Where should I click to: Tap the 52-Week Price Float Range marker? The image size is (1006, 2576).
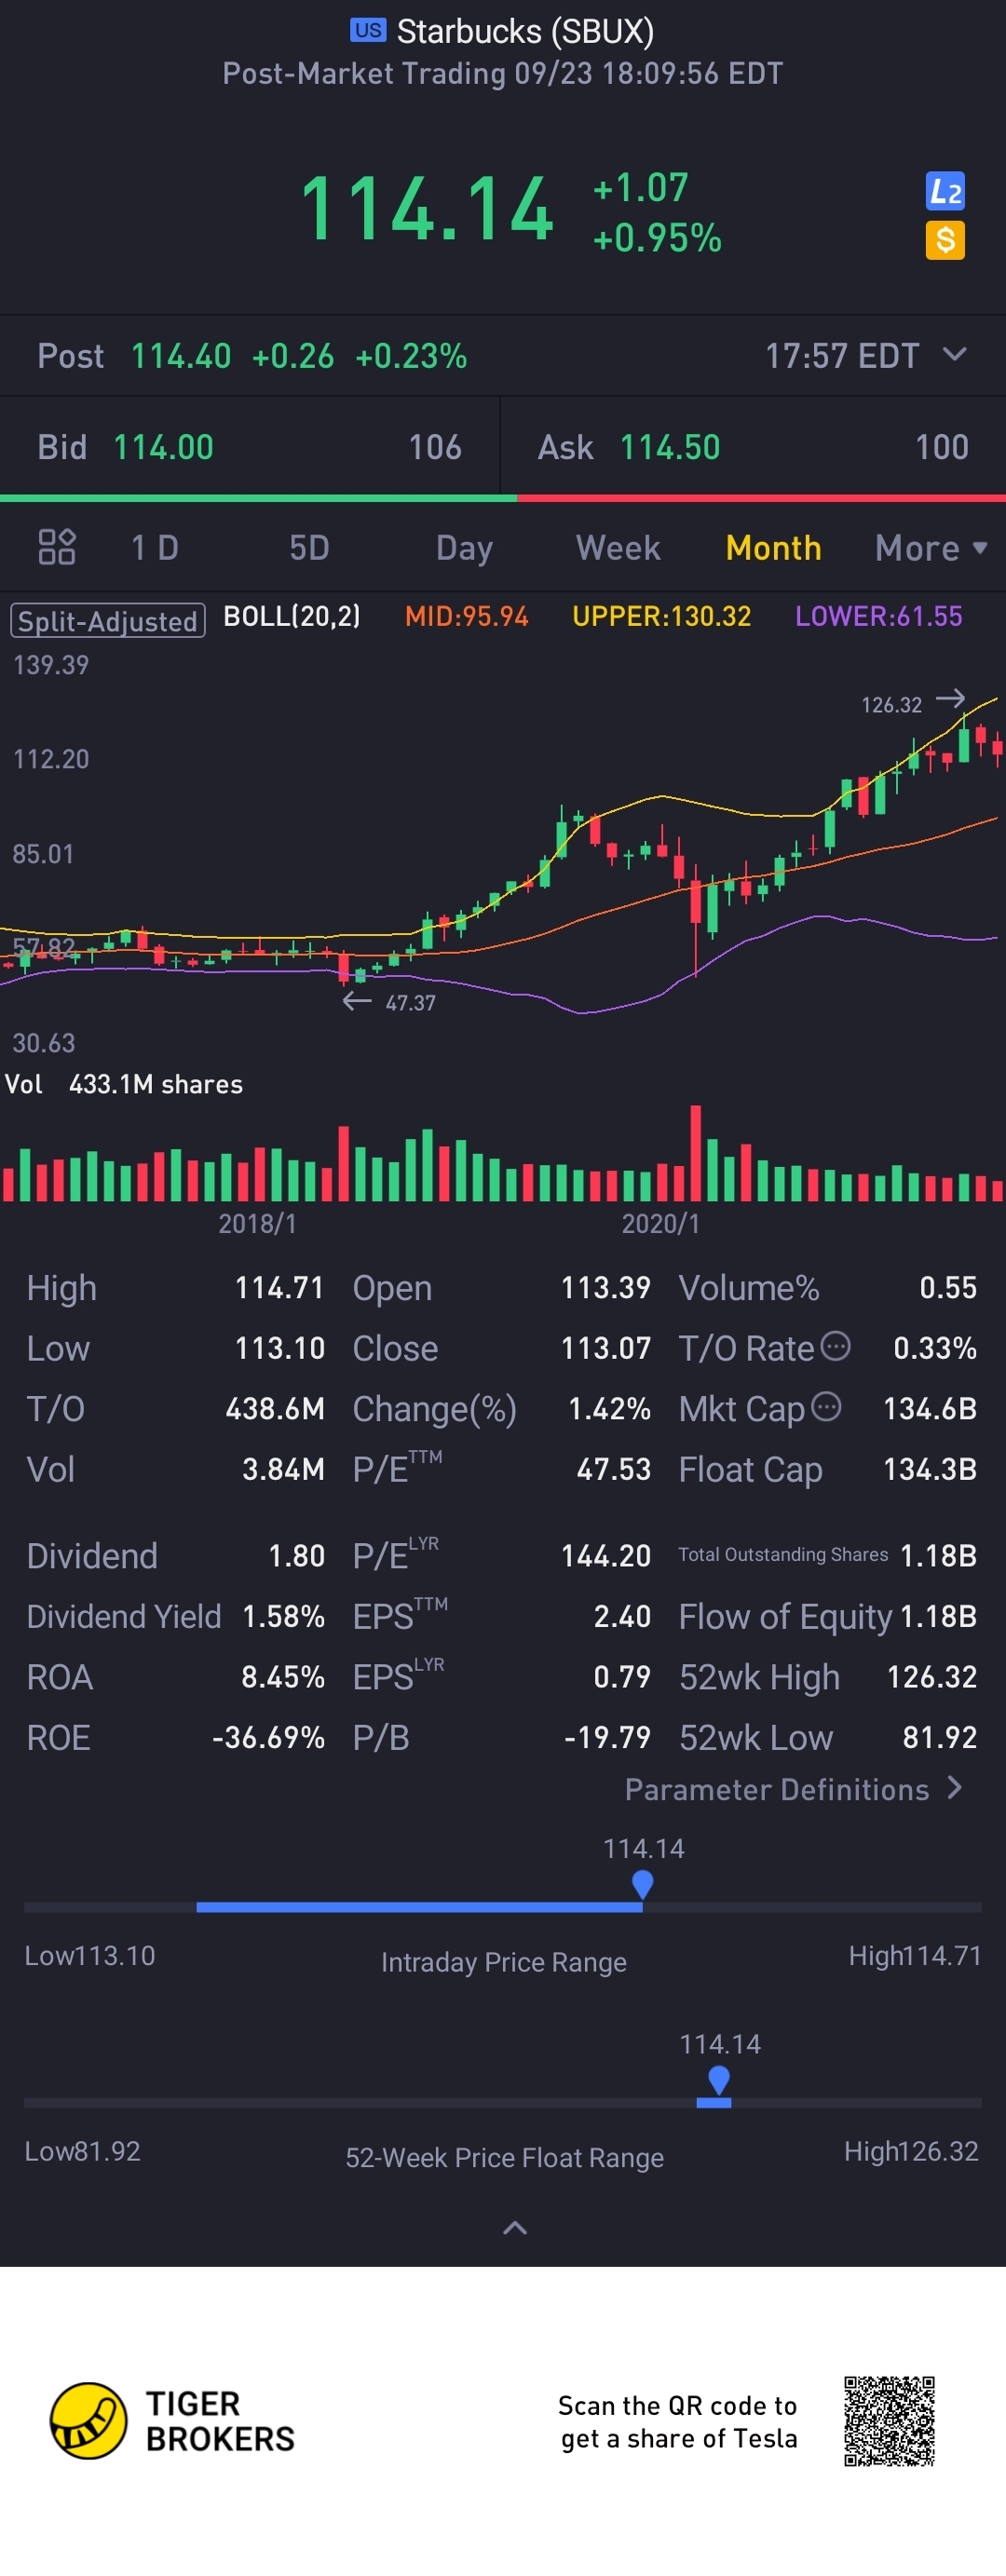coord(718,2080)
